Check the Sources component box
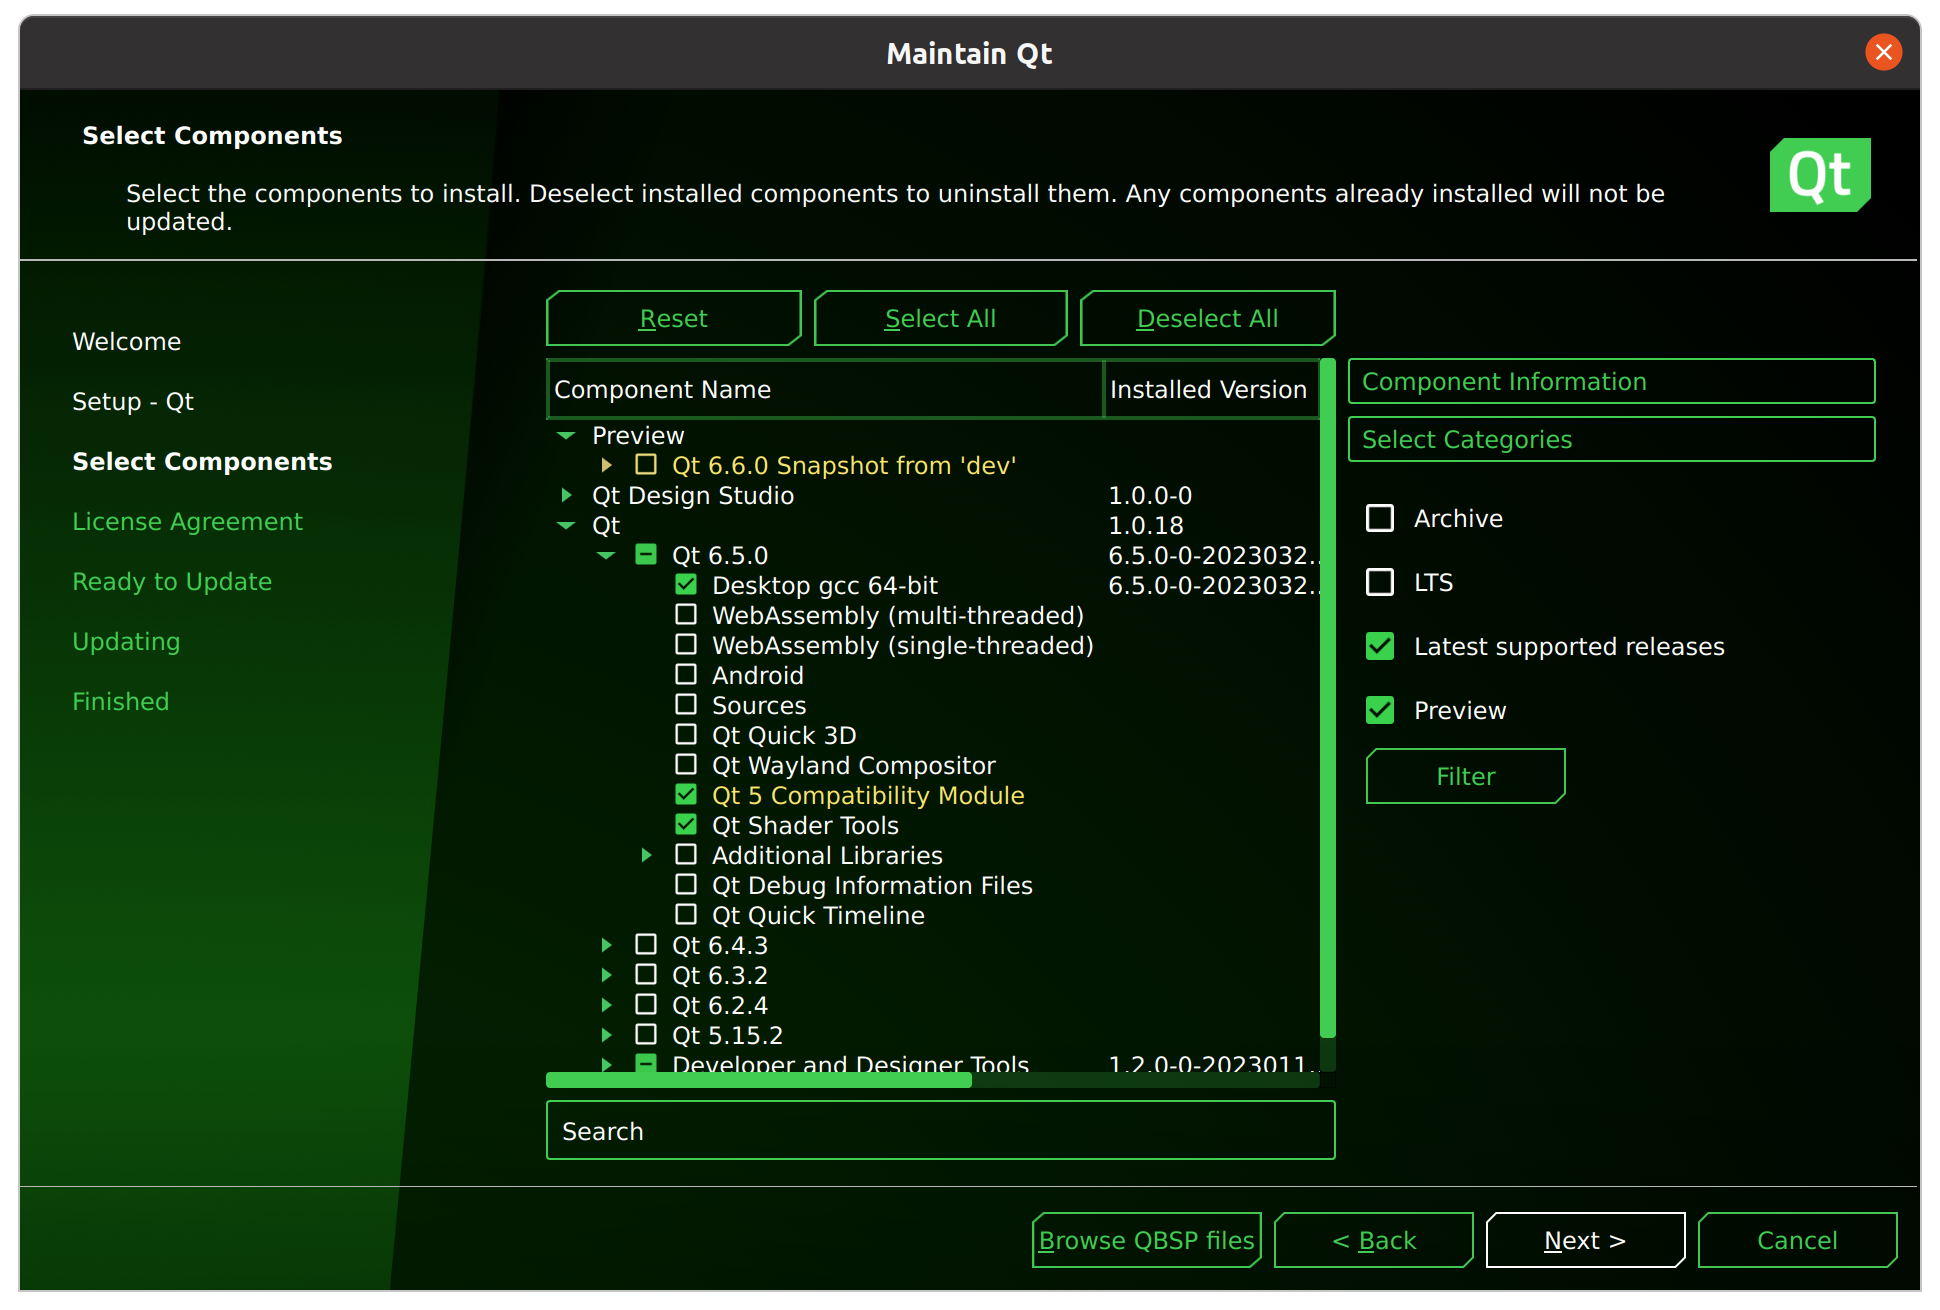1940x1310 pixels. pyautogui.click(x=686, y=705)
